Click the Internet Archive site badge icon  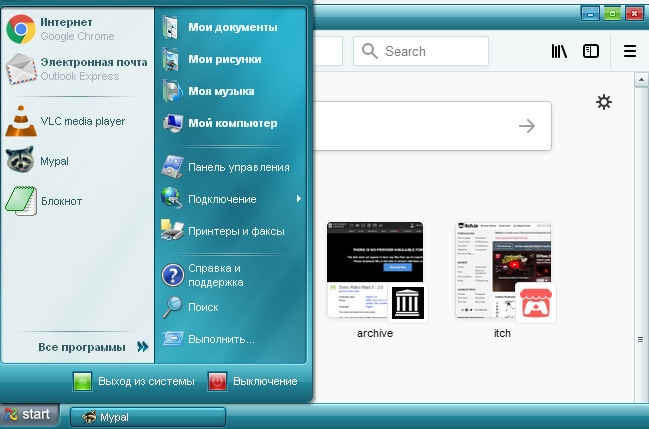click(x=408, y=303)
